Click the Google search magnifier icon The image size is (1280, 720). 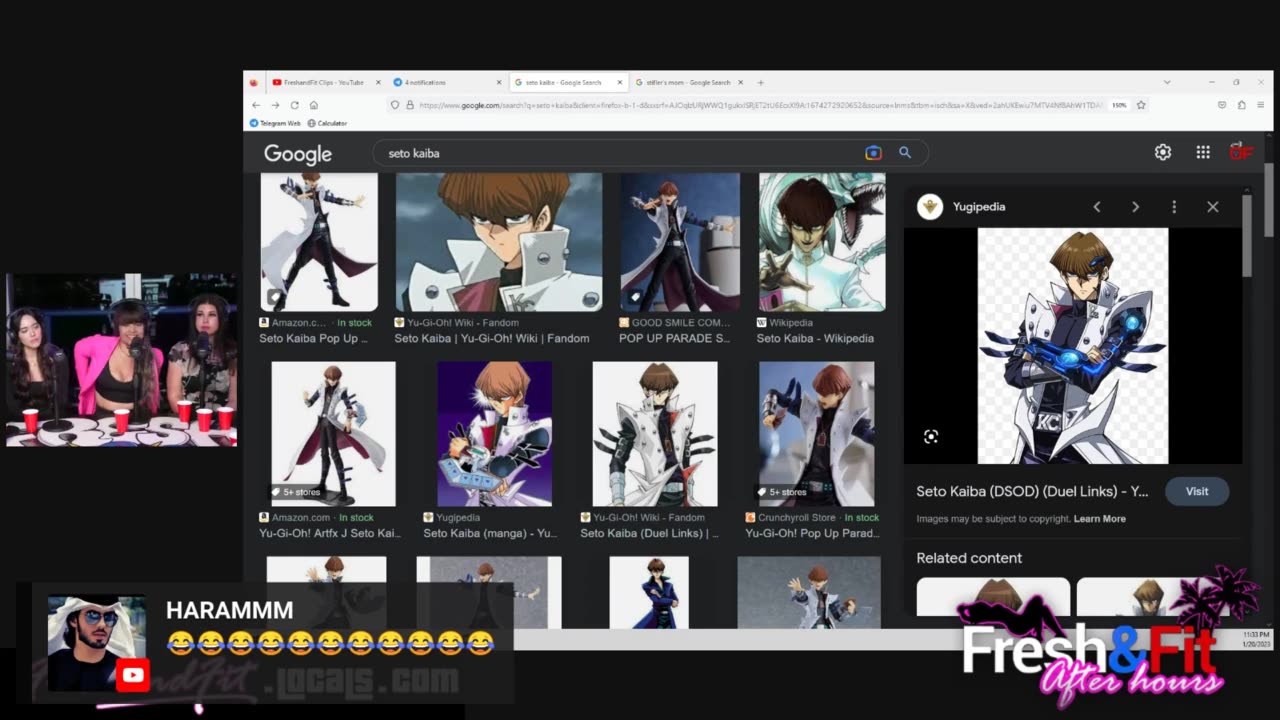point(905,153)
